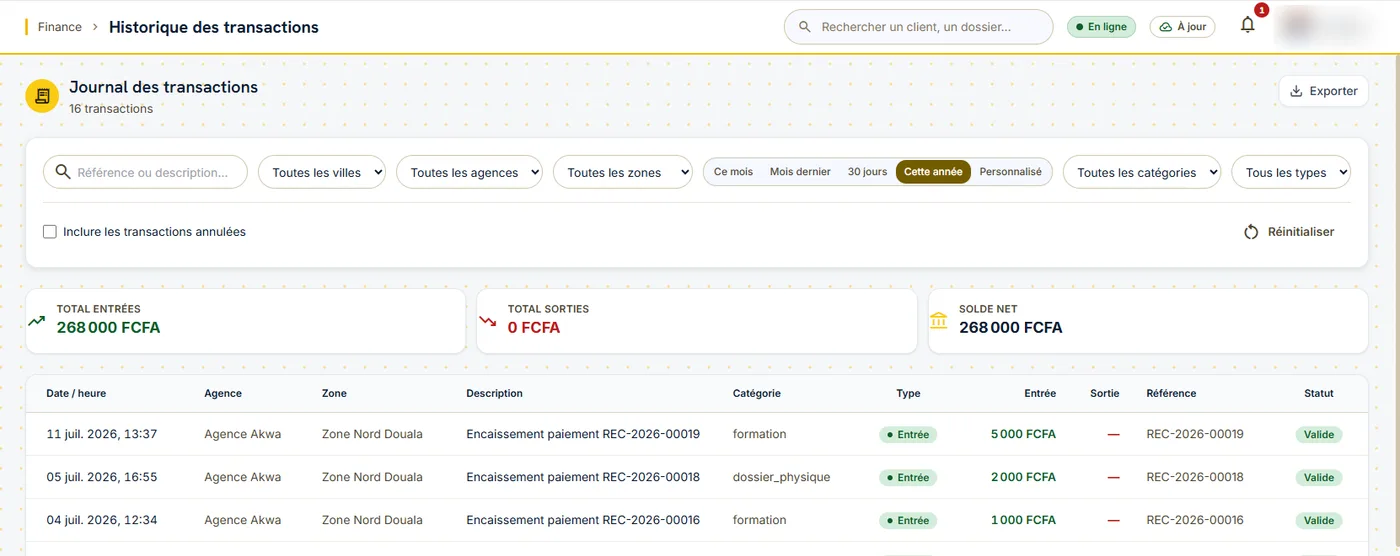Viewport: 1400px width, 556px height.
Task: Click Encaissement paiement REC-2026-00018 description
Action: [583, 478]
